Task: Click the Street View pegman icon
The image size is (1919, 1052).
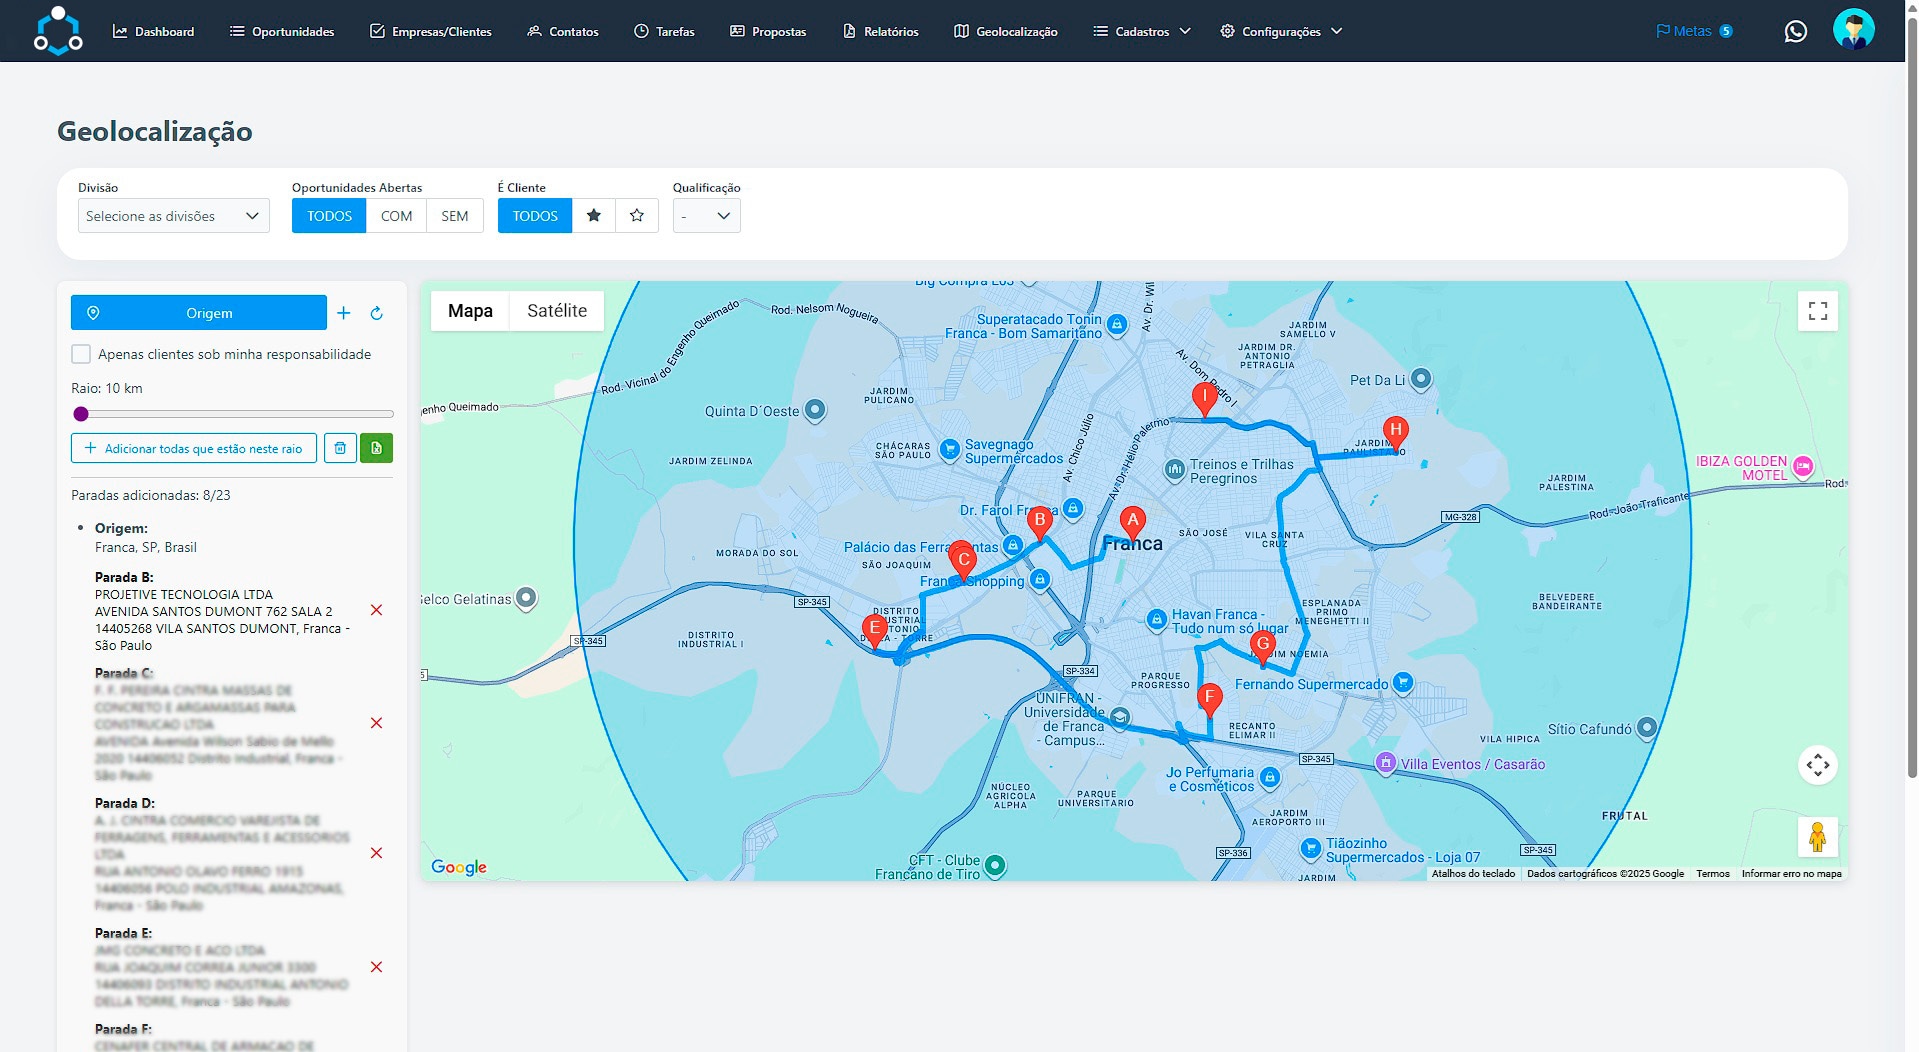Action: tap(1817, 837)
